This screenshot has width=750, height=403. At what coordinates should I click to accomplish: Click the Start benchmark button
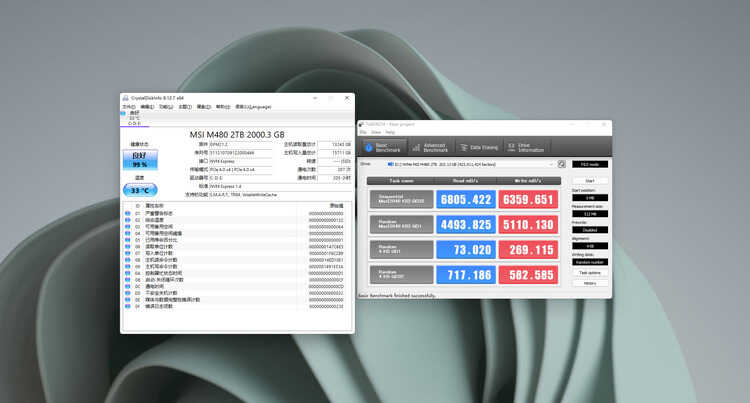[x=590, y=181]
